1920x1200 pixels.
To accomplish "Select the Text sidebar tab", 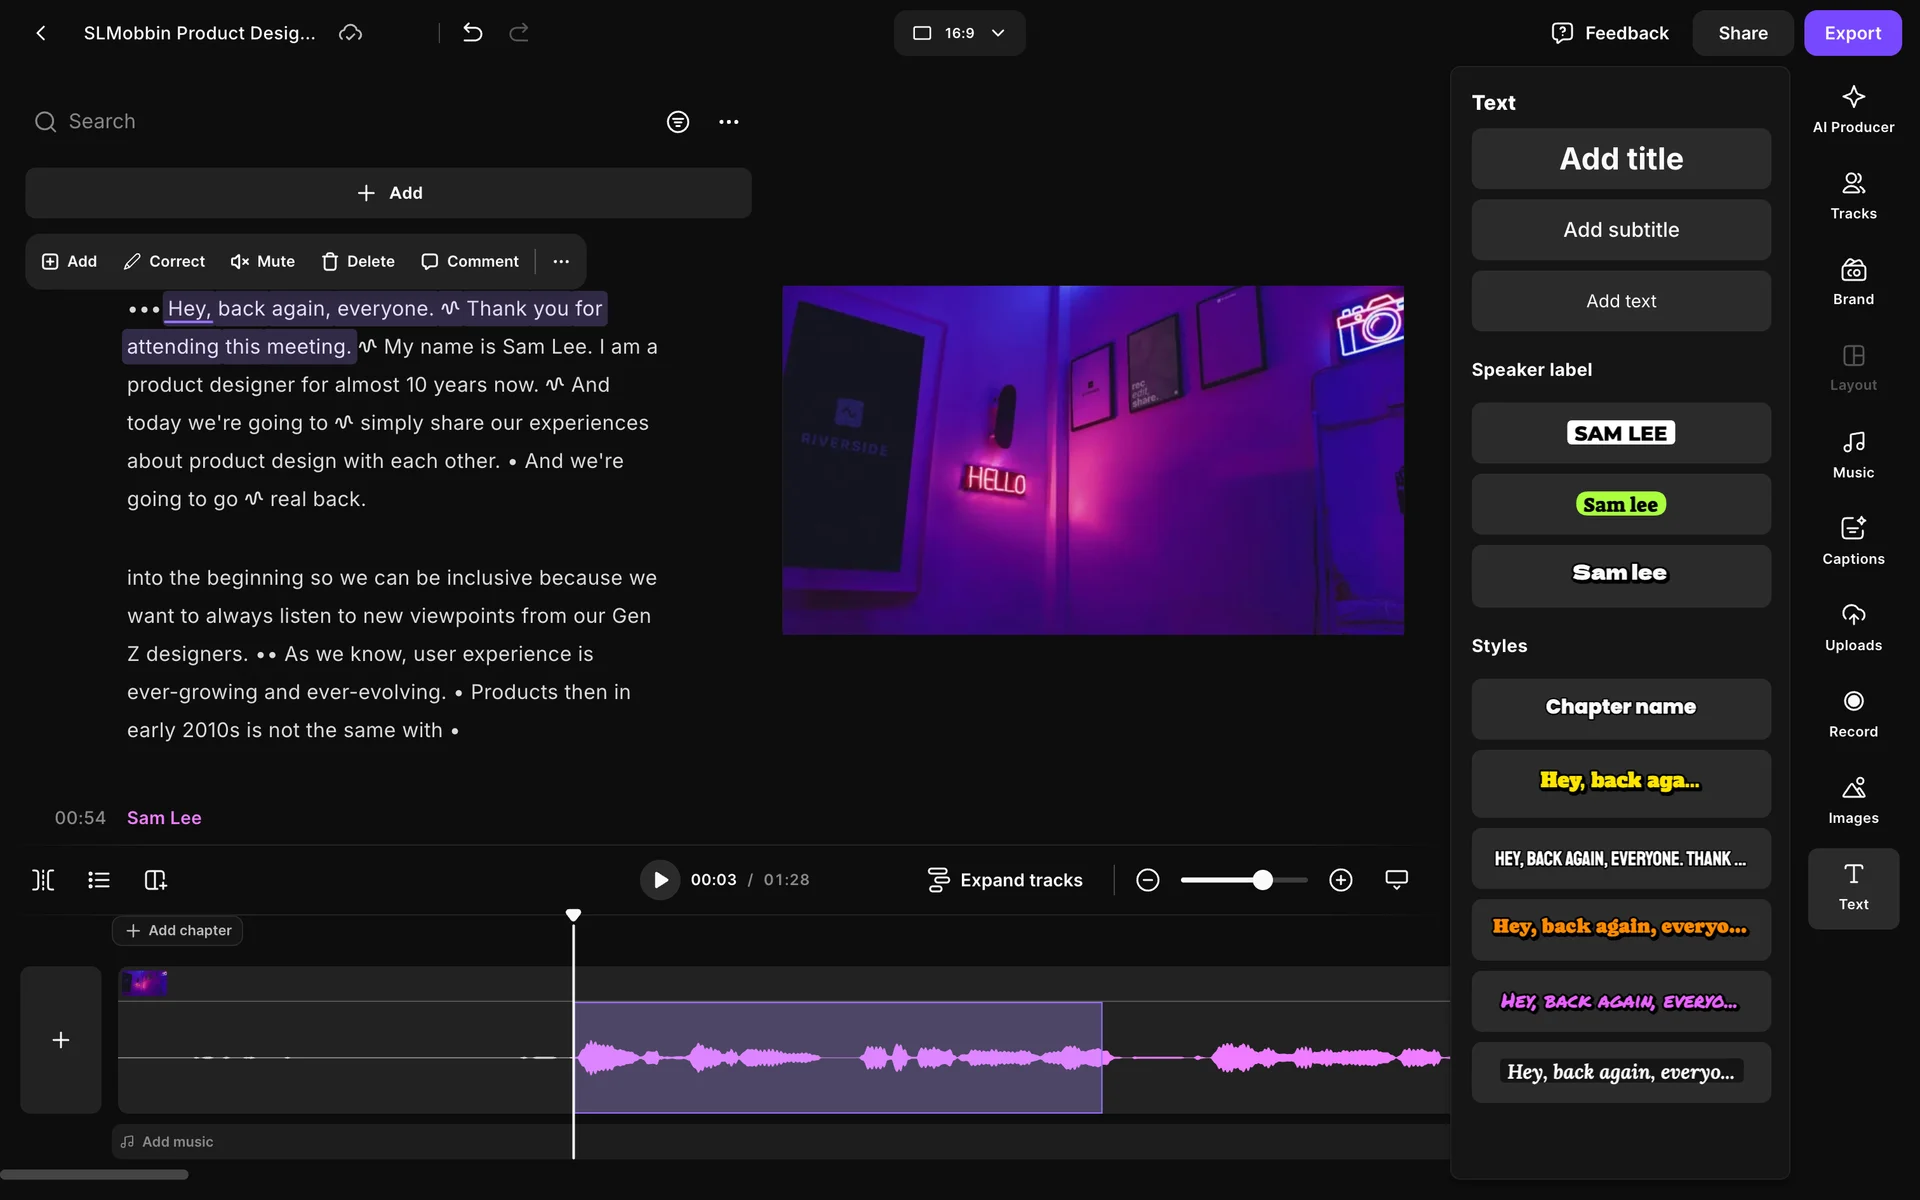I will (1852, 887).
